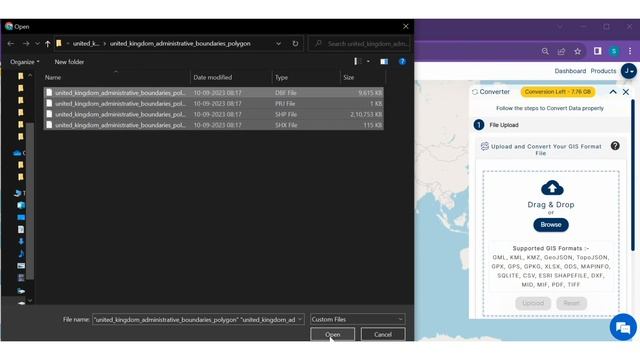
Task: Click the cloud upload icon
Action: pos(552,188)
